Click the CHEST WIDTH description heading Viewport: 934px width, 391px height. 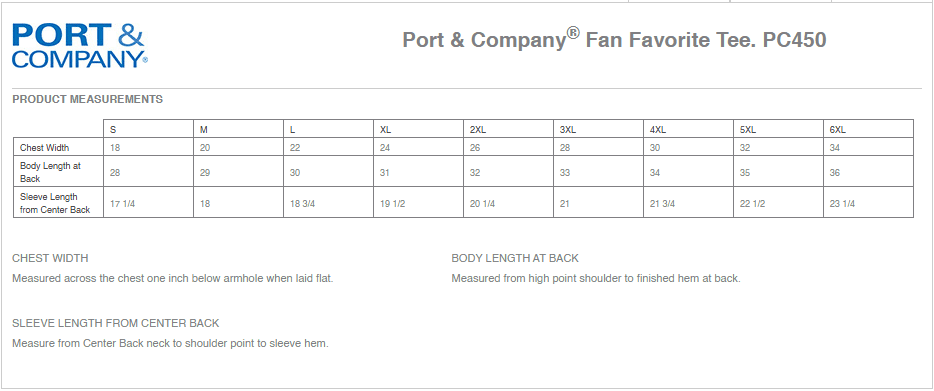click(50, 258)
